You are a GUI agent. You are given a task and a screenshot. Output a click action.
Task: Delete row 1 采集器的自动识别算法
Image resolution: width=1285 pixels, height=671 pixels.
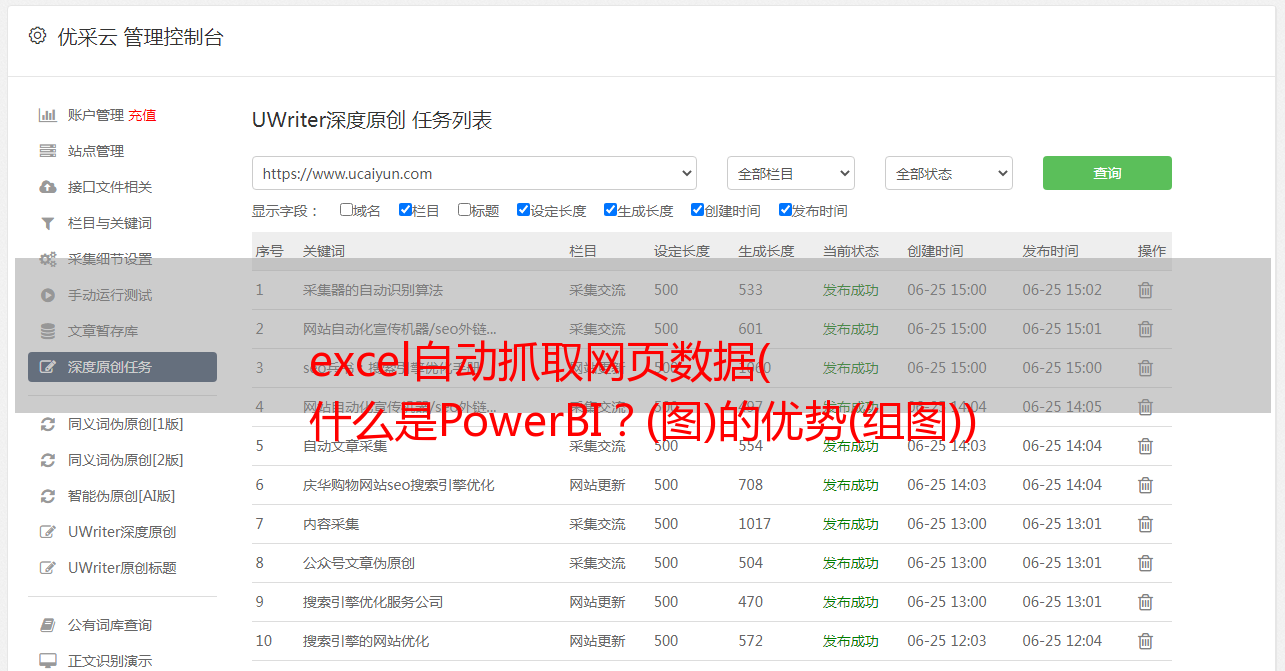pyautogui.click(x=1146, y=290)
